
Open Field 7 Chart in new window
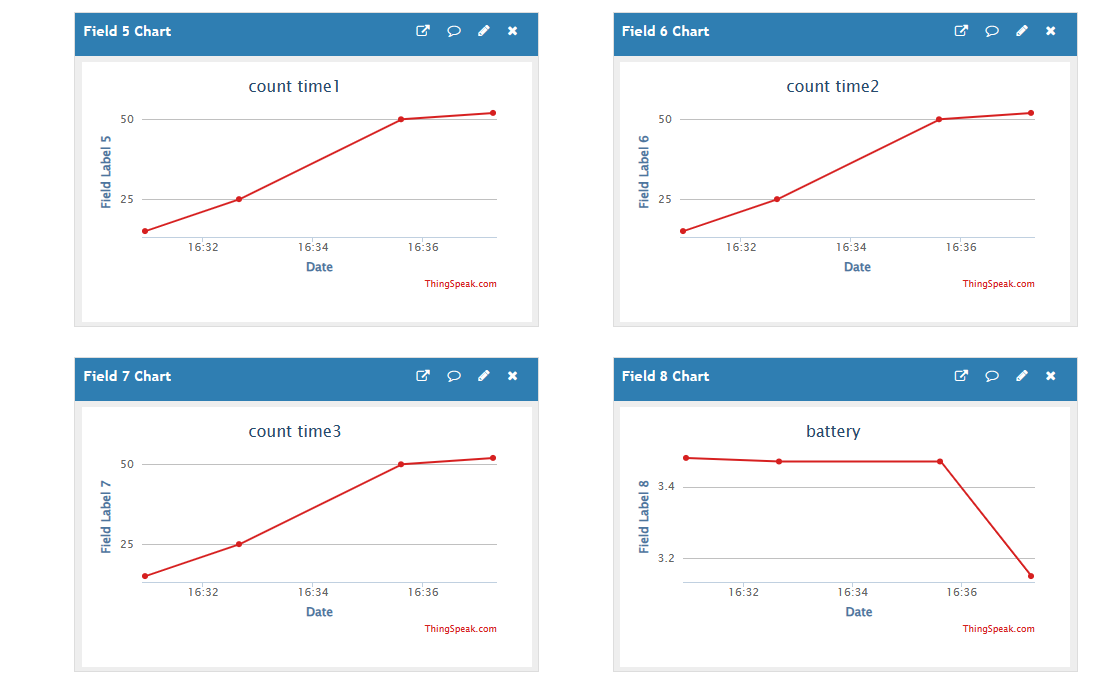423,376
